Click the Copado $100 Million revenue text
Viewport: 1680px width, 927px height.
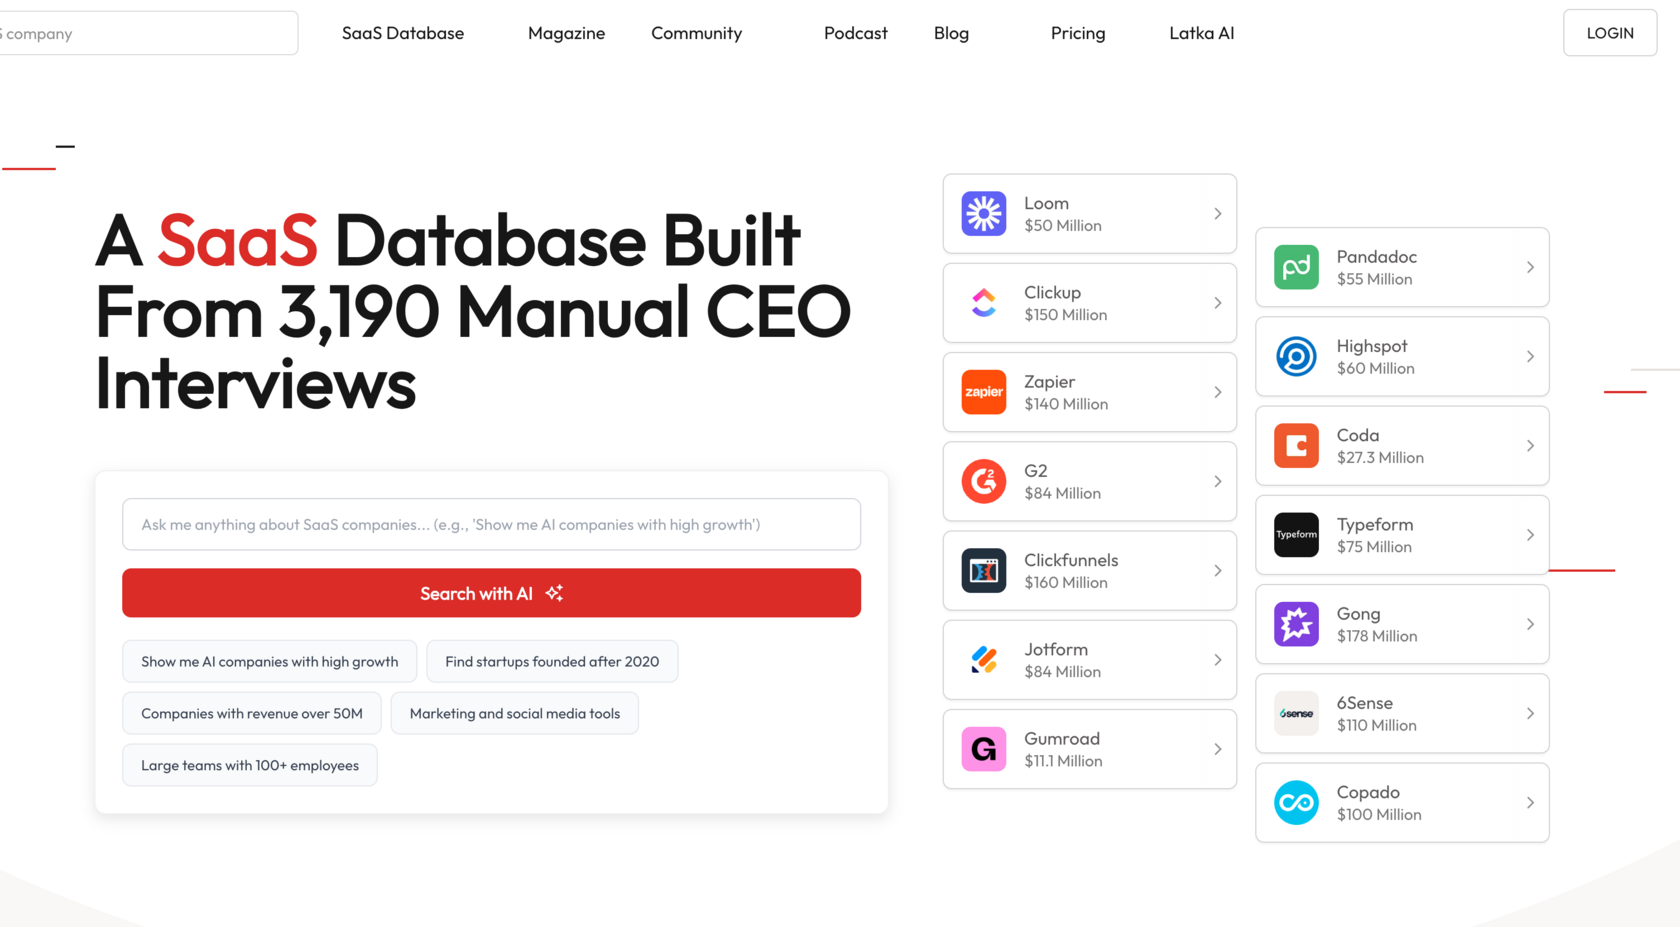click(x=1379, y=815)
